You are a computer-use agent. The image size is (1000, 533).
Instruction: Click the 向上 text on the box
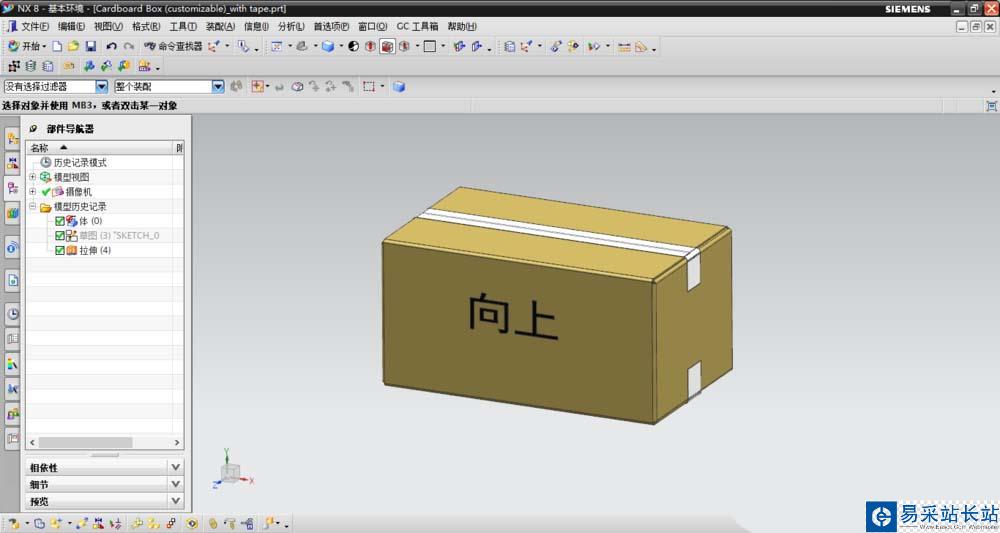click(513, 316)
